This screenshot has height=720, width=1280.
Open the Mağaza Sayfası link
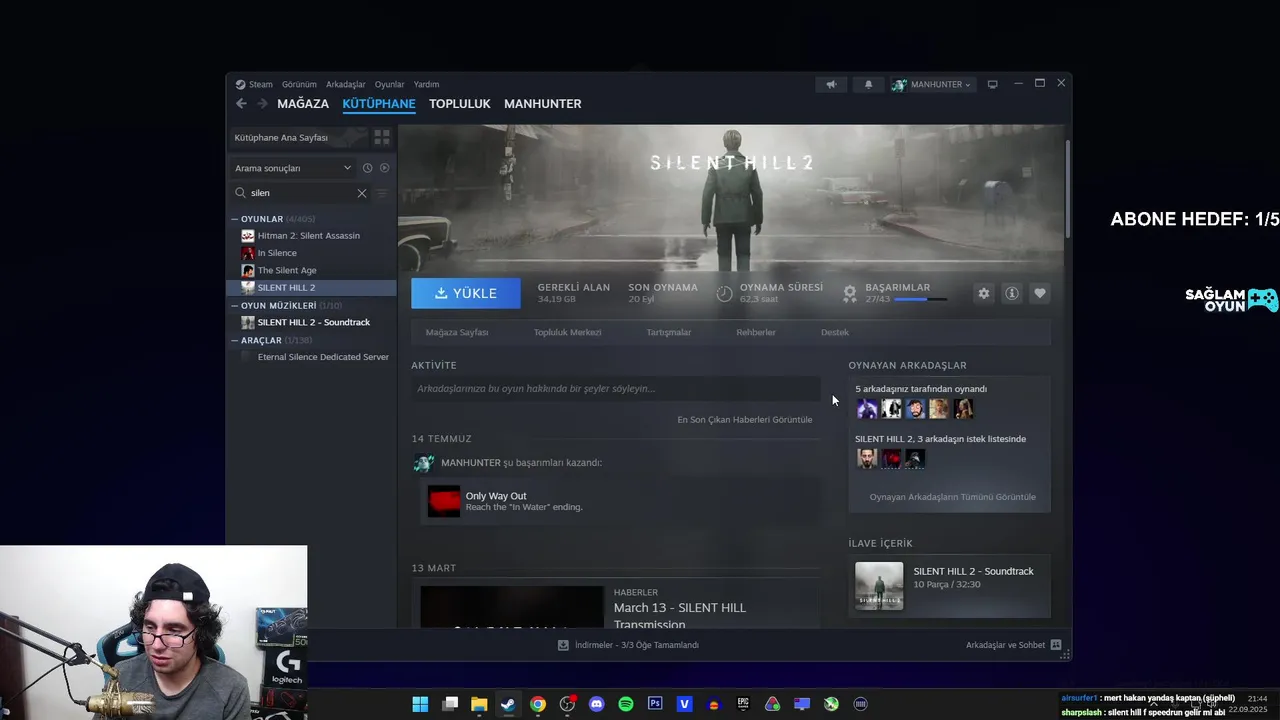tap(457, 332)
